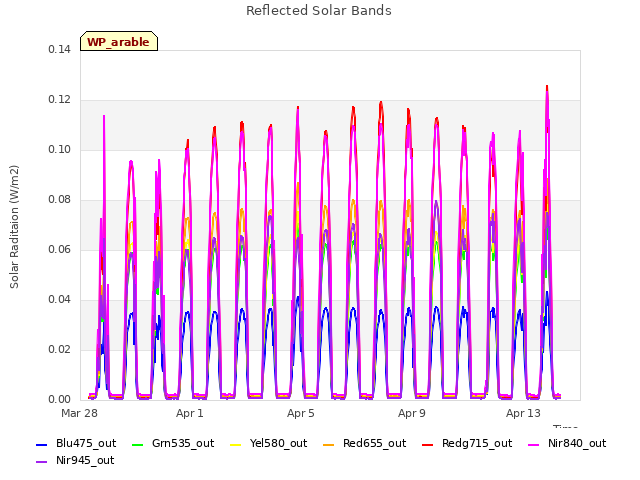Click the Mar 28 x-axis tick label
This screenshot has width=640, height=480.
[79, 413]
